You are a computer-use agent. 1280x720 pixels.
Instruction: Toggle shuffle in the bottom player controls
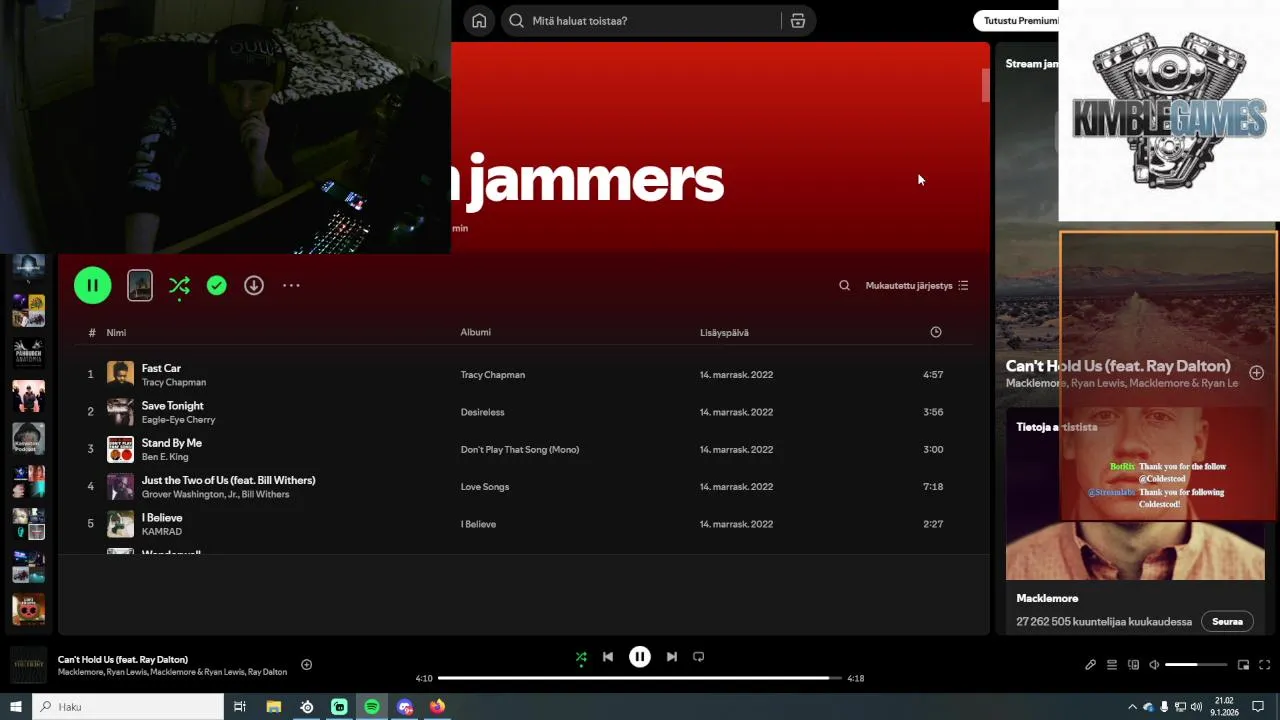click(581, 657)
